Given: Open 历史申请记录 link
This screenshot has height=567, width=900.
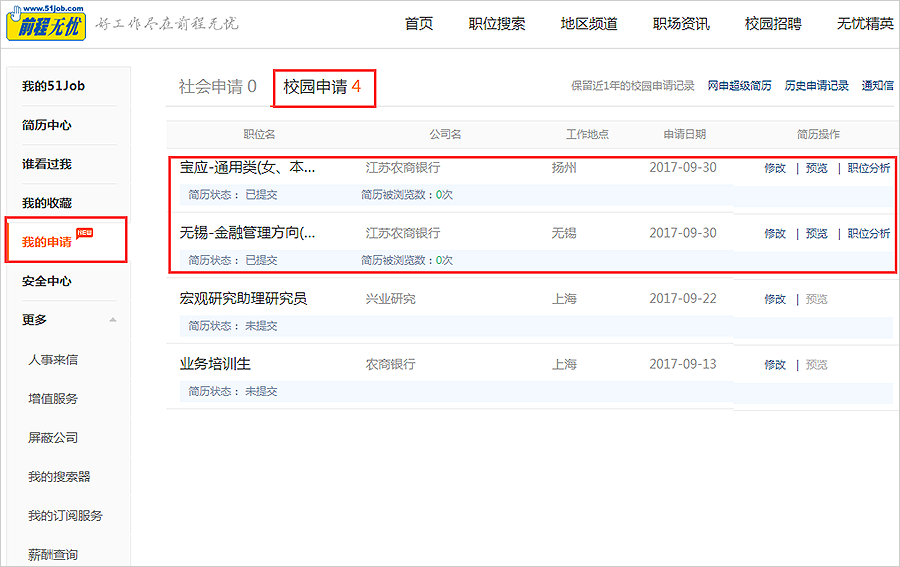Looking at the screenshot, I should [817, 86].
